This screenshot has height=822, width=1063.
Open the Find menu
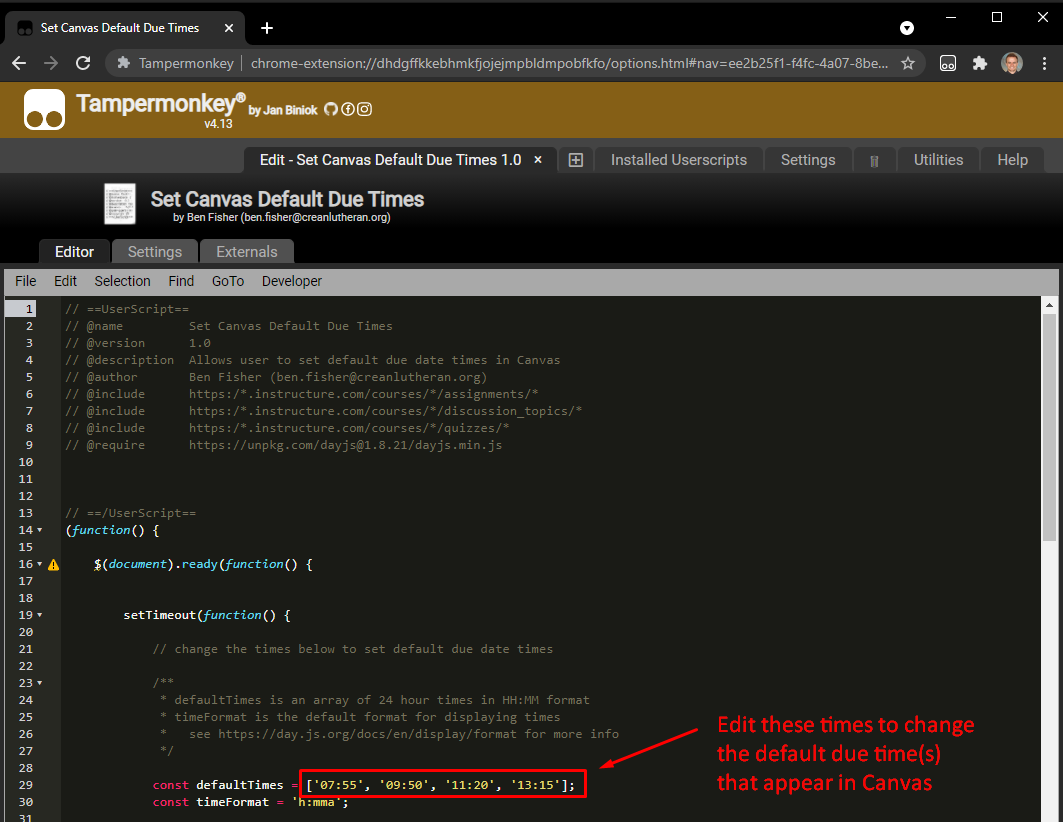181,281
